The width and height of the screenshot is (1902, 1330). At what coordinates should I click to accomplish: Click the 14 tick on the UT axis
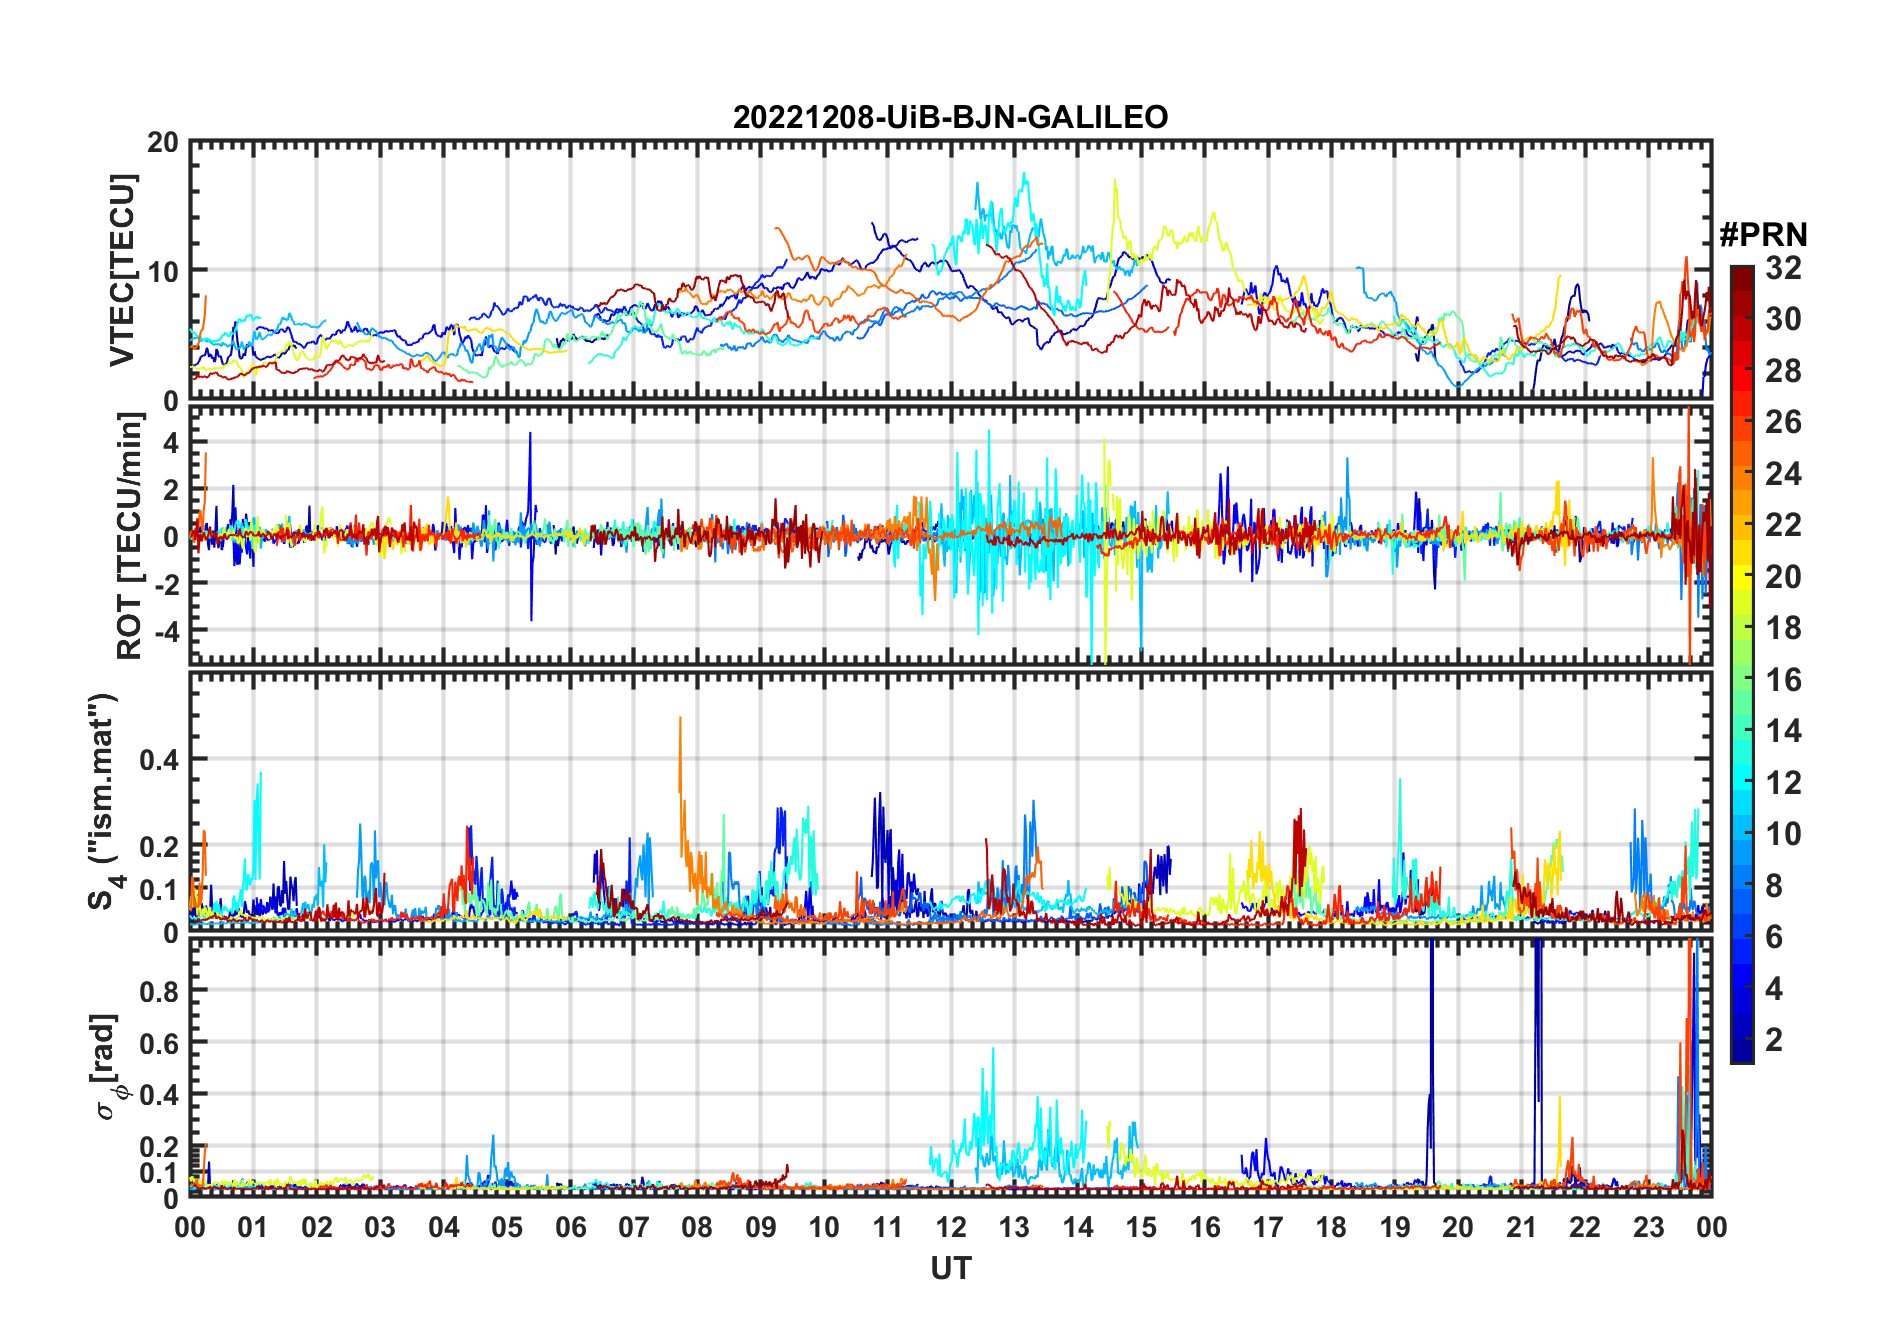pyautogui.click(x=1078, y=1227)
